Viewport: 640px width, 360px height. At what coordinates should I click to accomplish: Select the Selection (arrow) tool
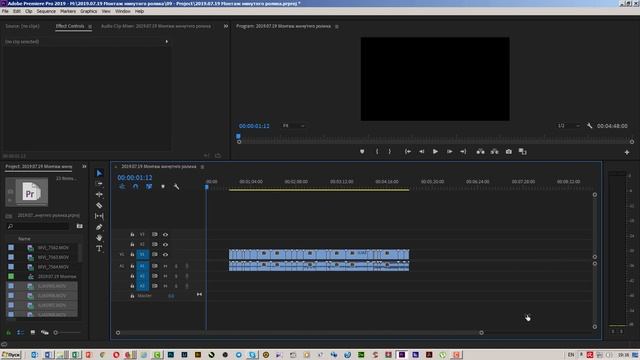[99, 173]
